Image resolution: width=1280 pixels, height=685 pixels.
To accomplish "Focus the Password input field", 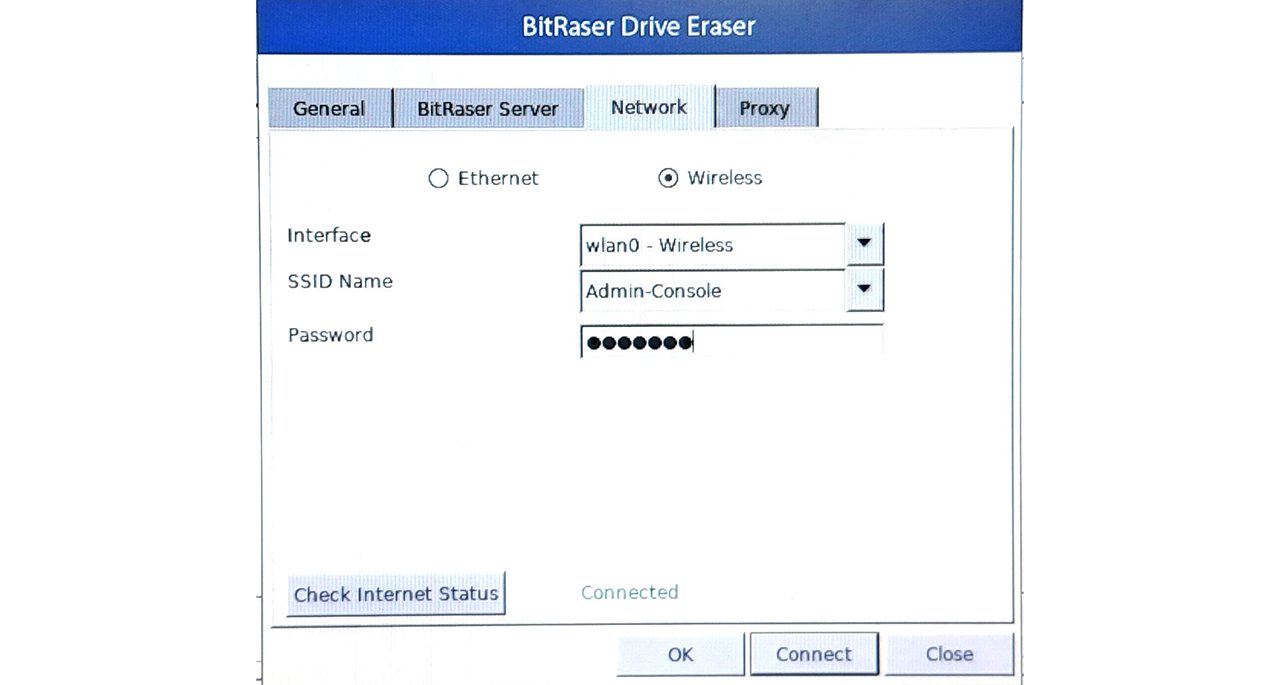I will point(731,342).
